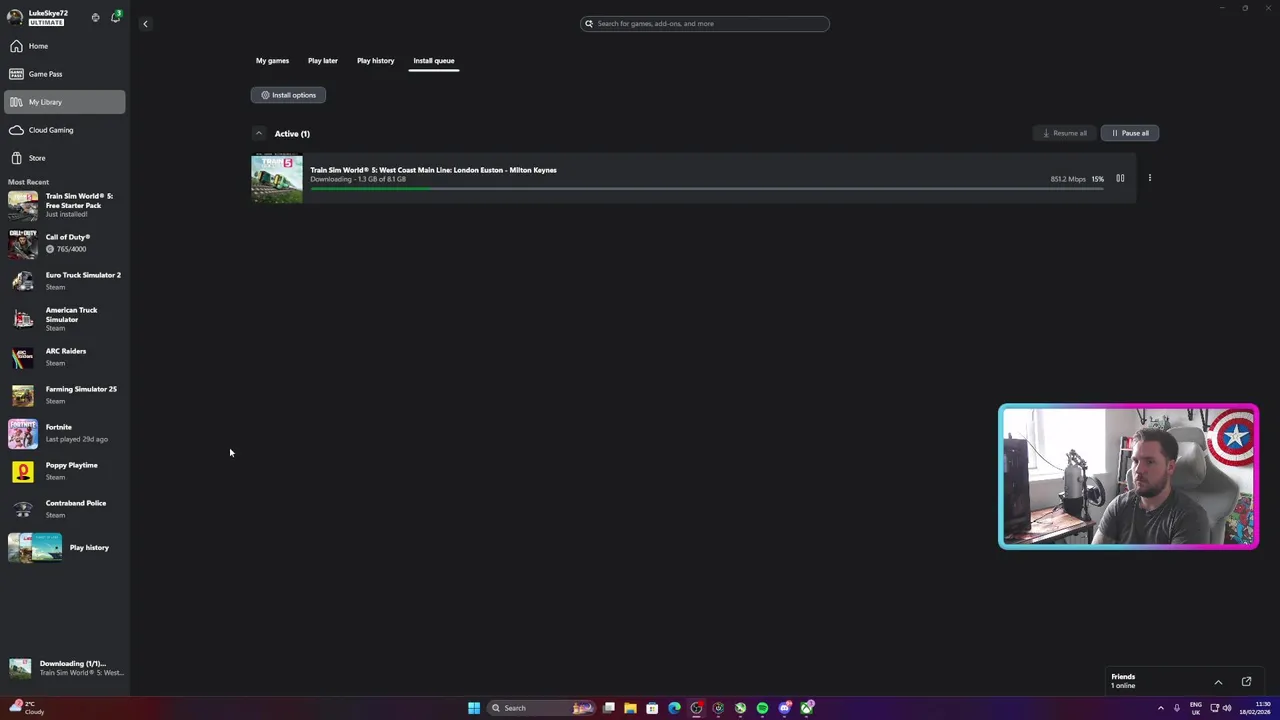
Task: Open Discord from the taskbar
Action: pos(784,708)
